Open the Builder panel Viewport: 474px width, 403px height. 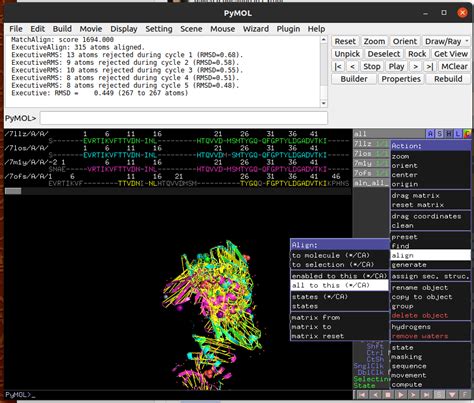click(x=354, y=79)
